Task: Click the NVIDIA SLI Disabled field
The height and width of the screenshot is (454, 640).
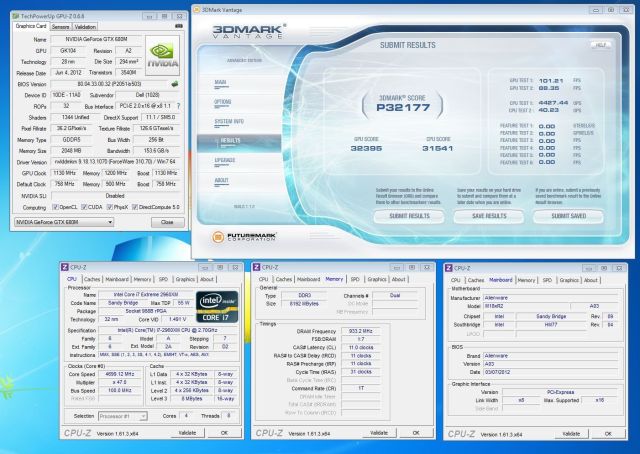Action: (115, 196)
